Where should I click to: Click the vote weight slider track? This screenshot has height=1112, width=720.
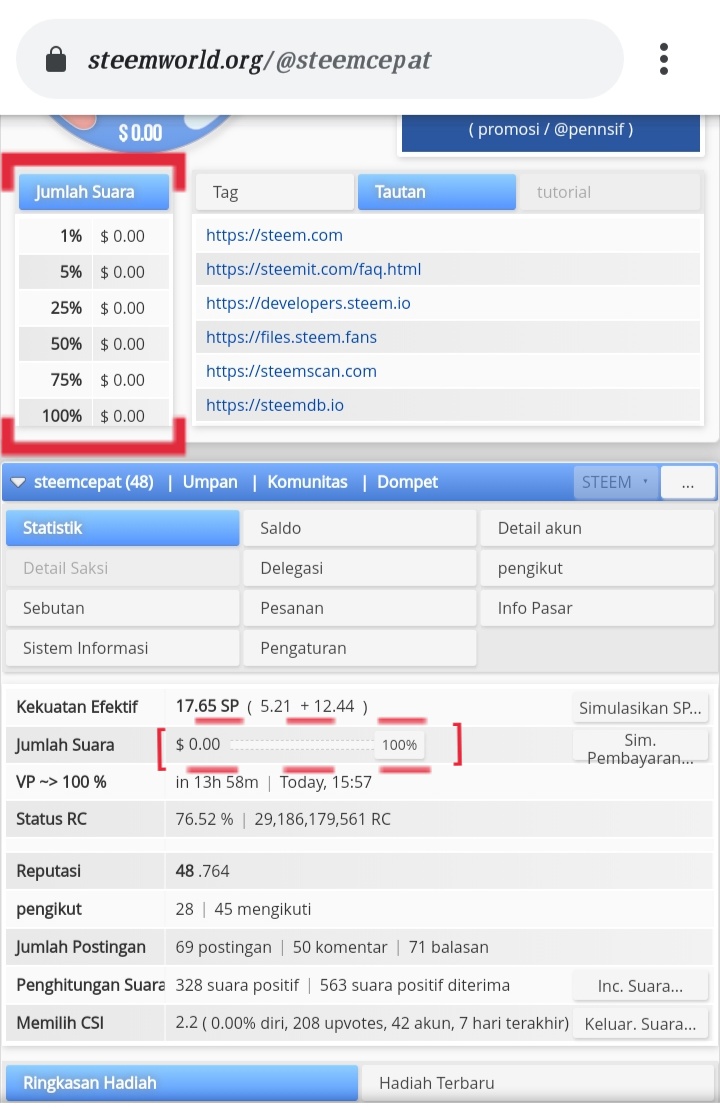(x=302, y=745)
